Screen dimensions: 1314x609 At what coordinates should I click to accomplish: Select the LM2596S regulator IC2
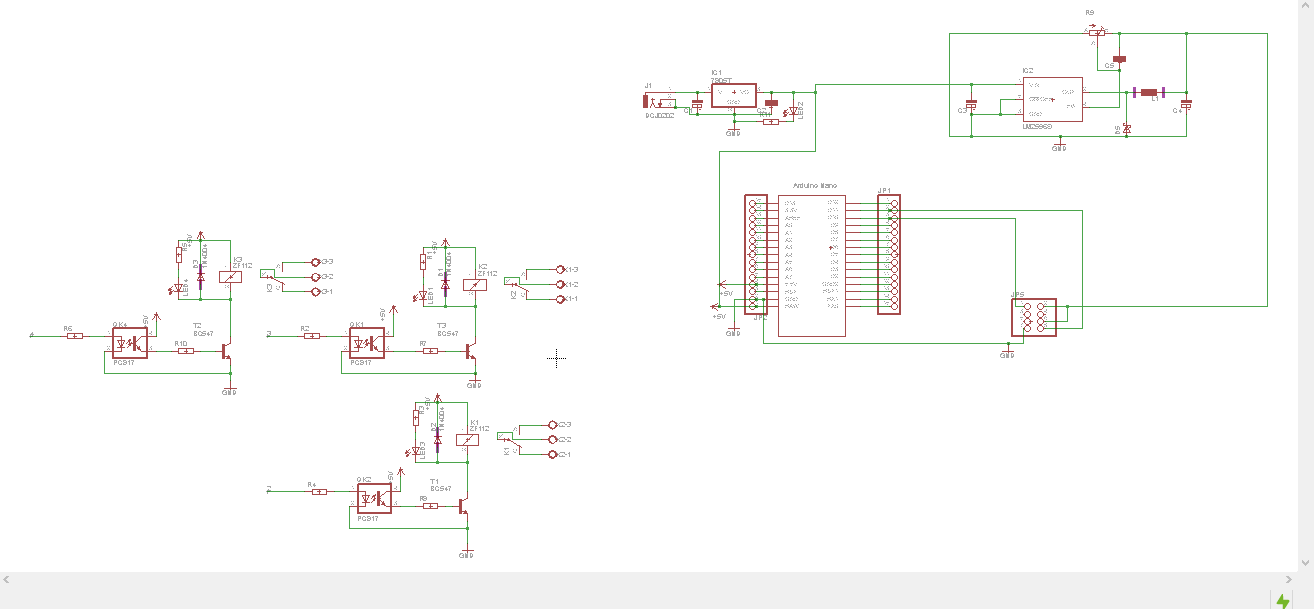[1053, 100]
